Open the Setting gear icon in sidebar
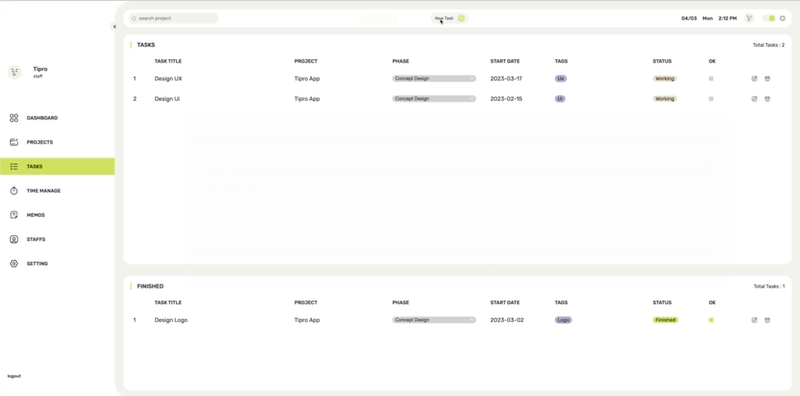800x396 pixels. (x=14, y=264)
